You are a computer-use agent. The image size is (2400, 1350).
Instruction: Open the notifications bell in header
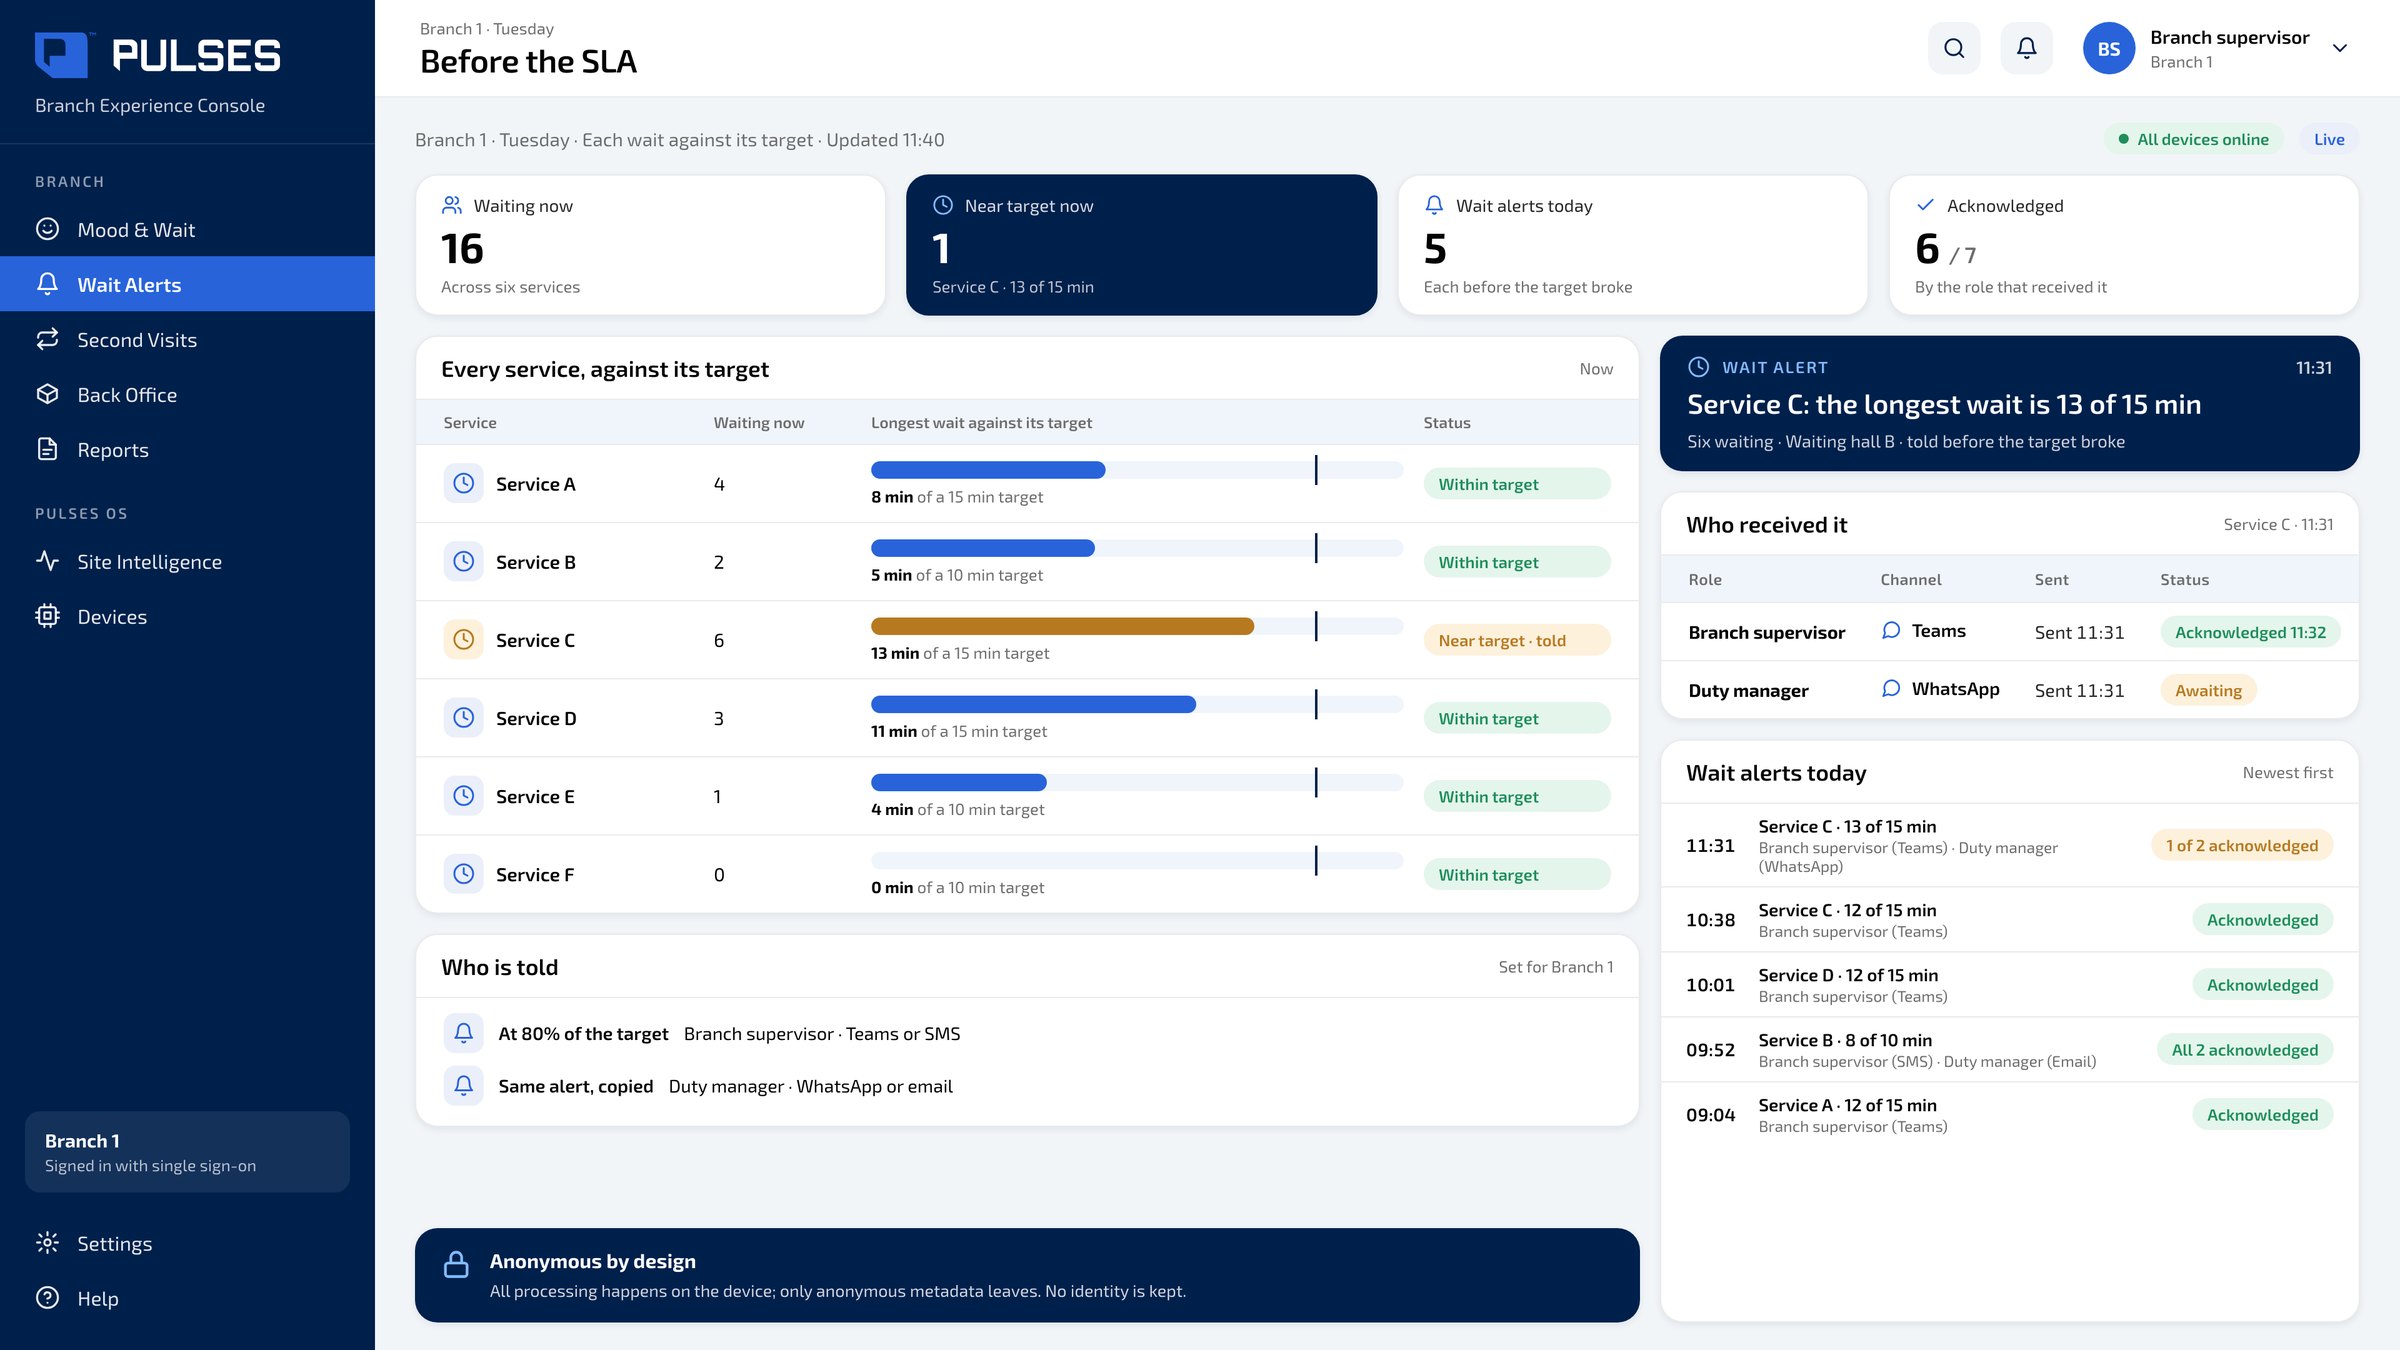coord(2027,48)
